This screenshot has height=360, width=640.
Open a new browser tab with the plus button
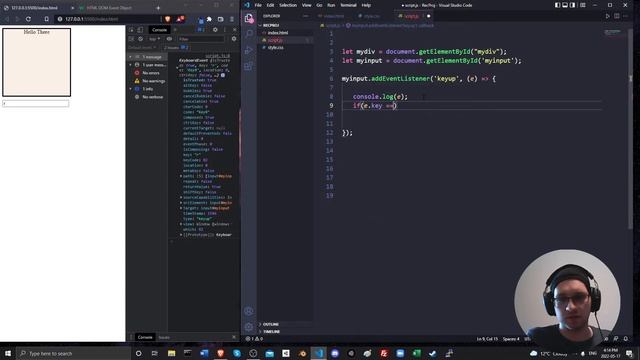click(x=158, y=8)
